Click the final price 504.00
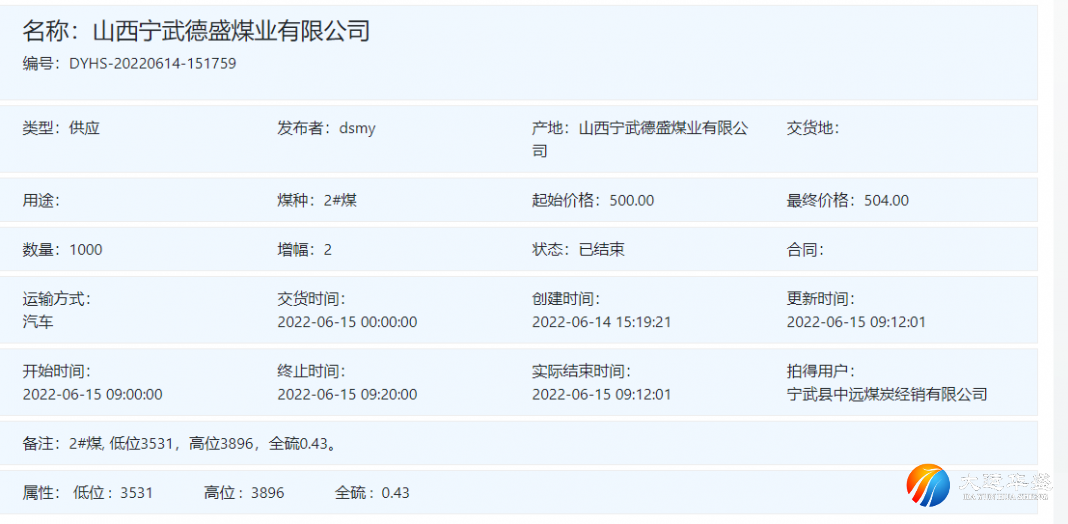 click(886, 200)
